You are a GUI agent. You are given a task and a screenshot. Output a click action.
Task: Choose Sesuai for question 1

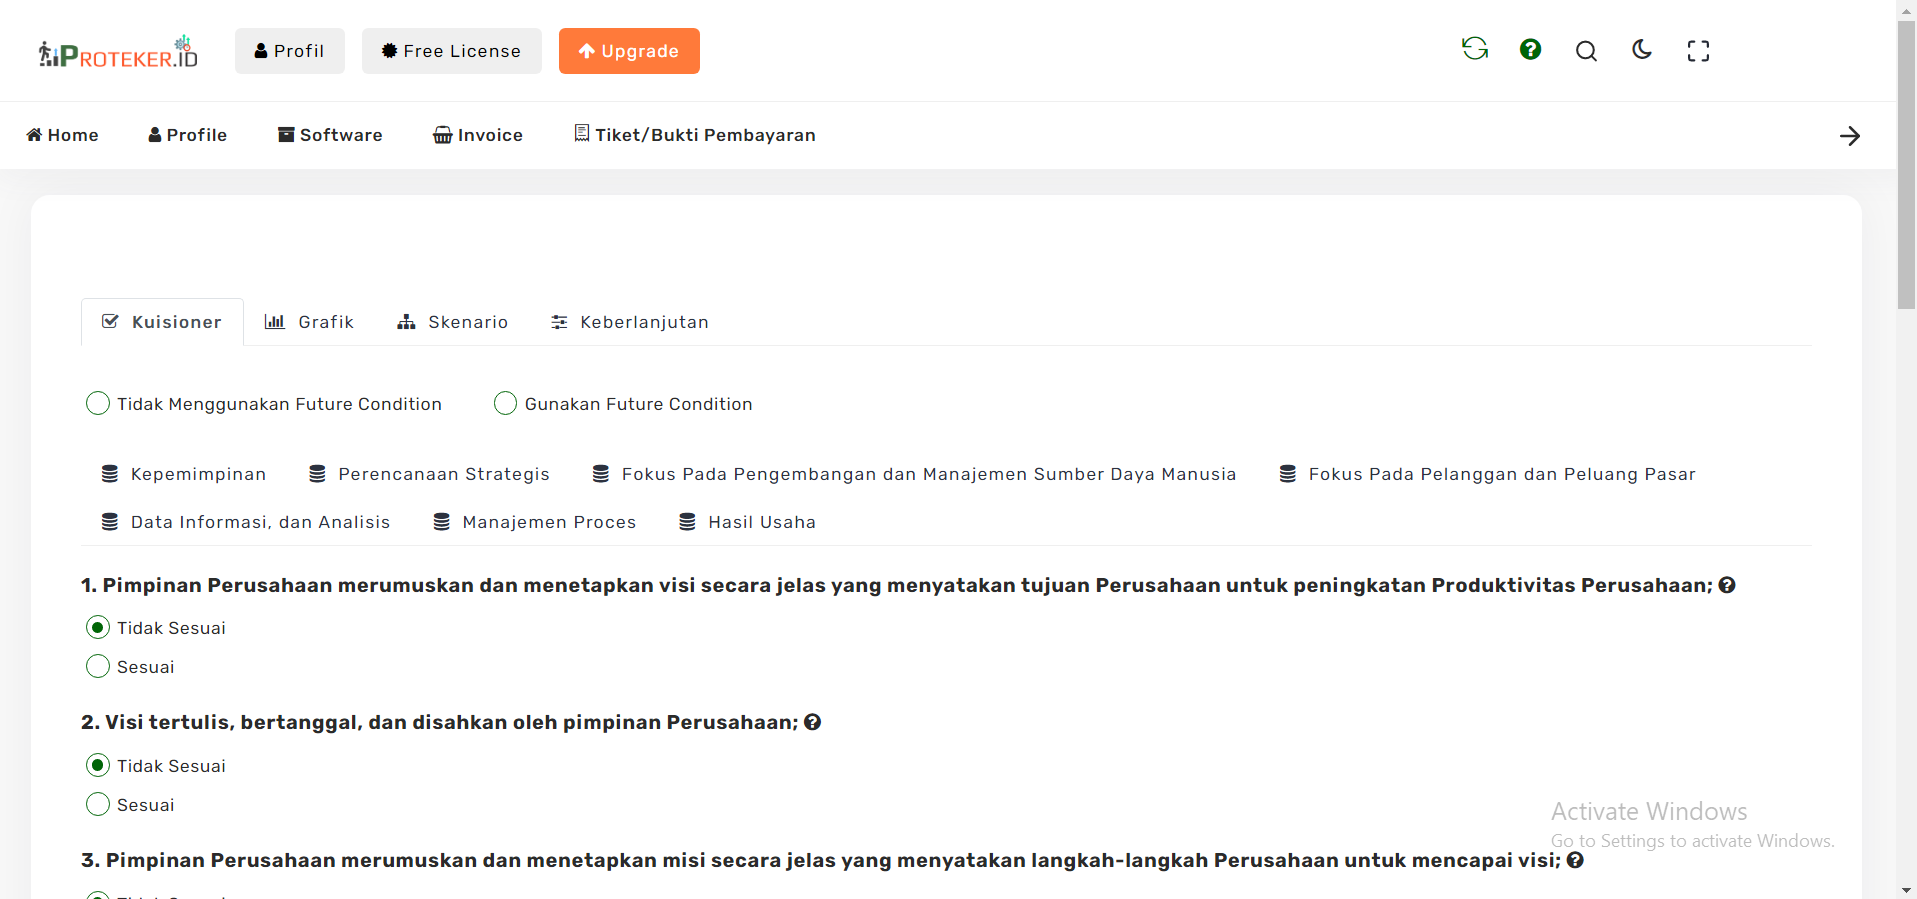click(98, 666)
